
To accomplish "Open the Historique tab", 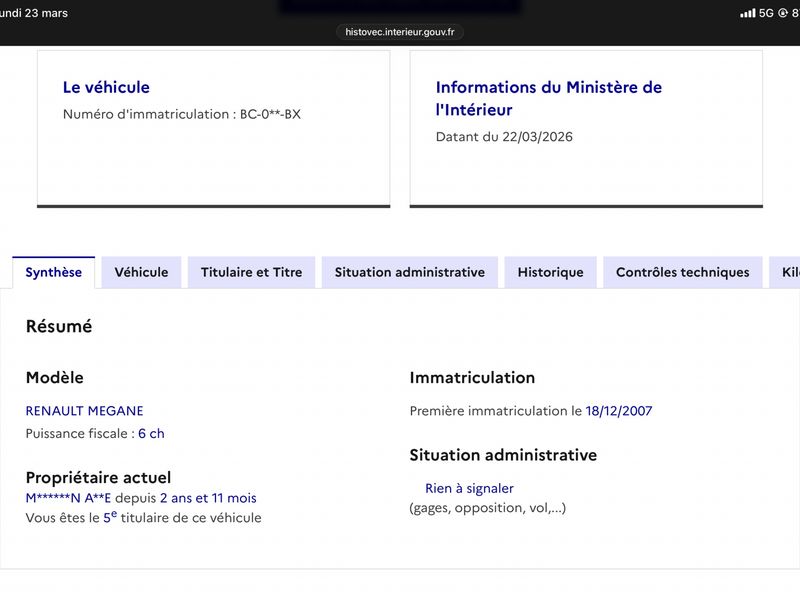I will tap(551, 272).
